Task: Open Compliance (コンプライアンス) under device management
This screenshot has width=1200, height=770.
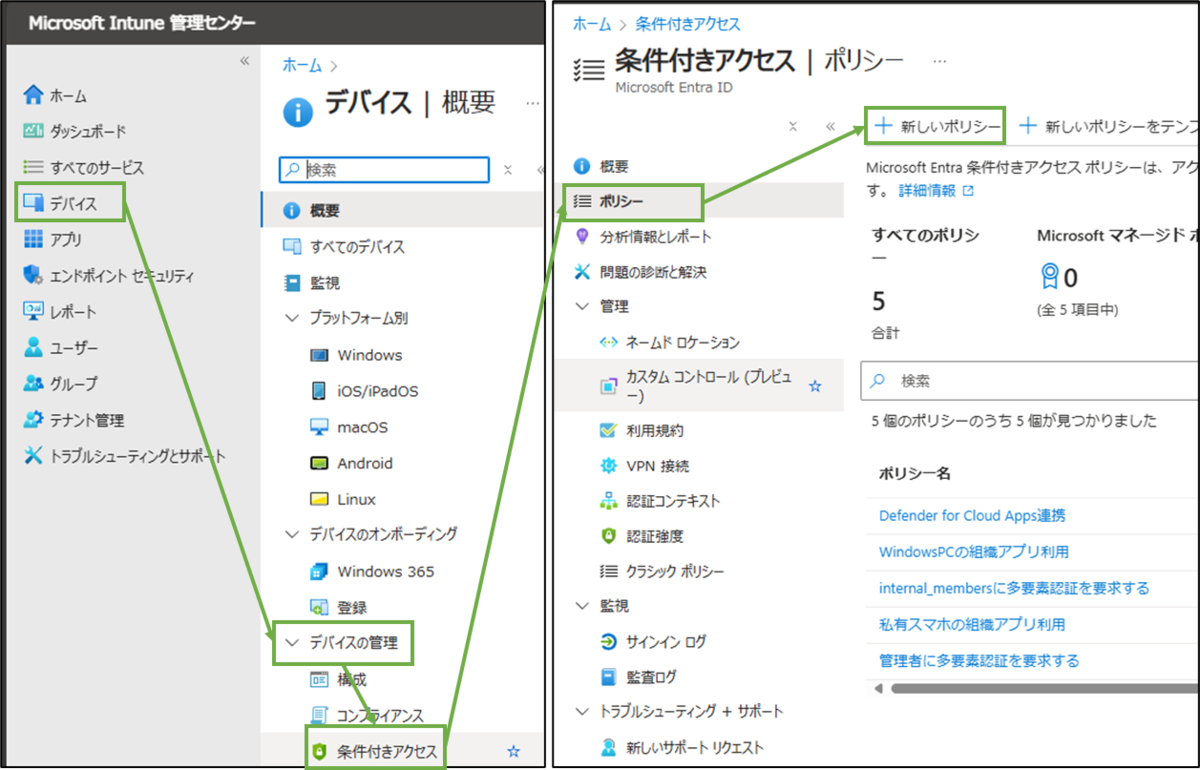Action: click(x=367, y=715)
